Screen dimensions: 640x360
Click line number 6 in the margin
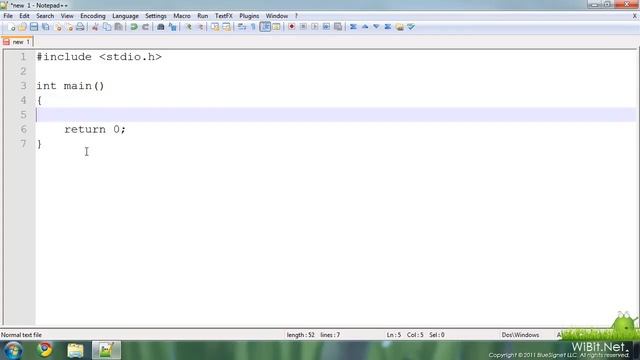coord(23,129)
